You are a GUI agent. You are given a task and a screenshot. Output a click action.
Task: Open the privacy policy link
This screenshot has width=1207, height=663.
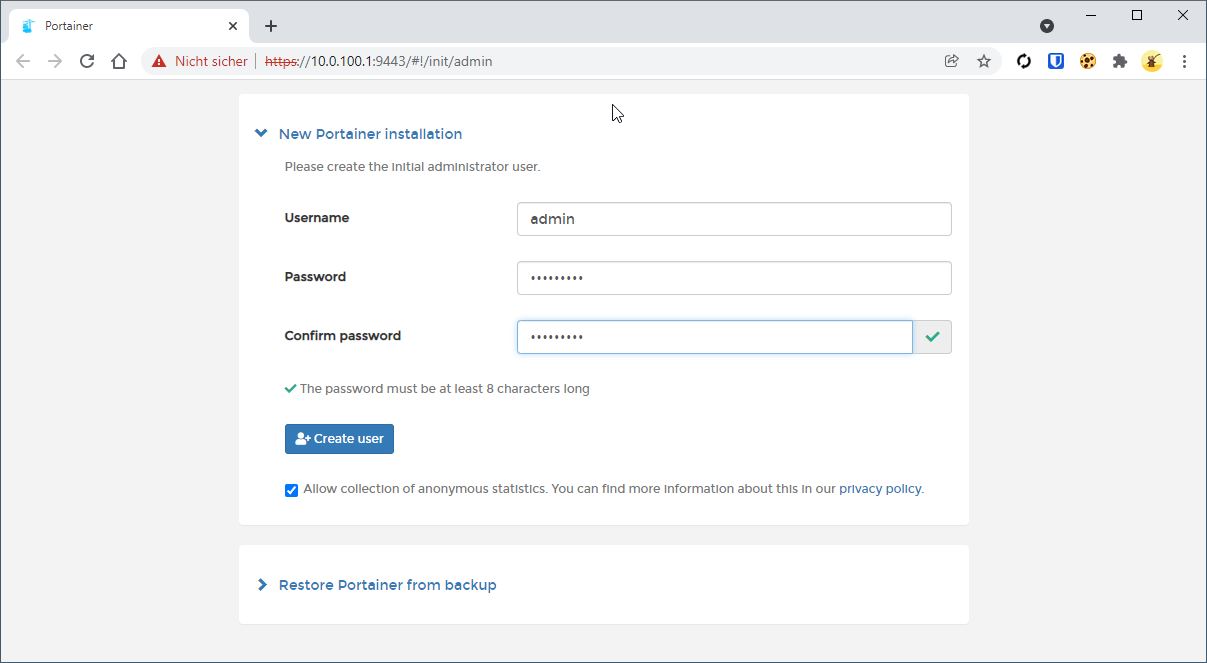click(x=880, y=489)
